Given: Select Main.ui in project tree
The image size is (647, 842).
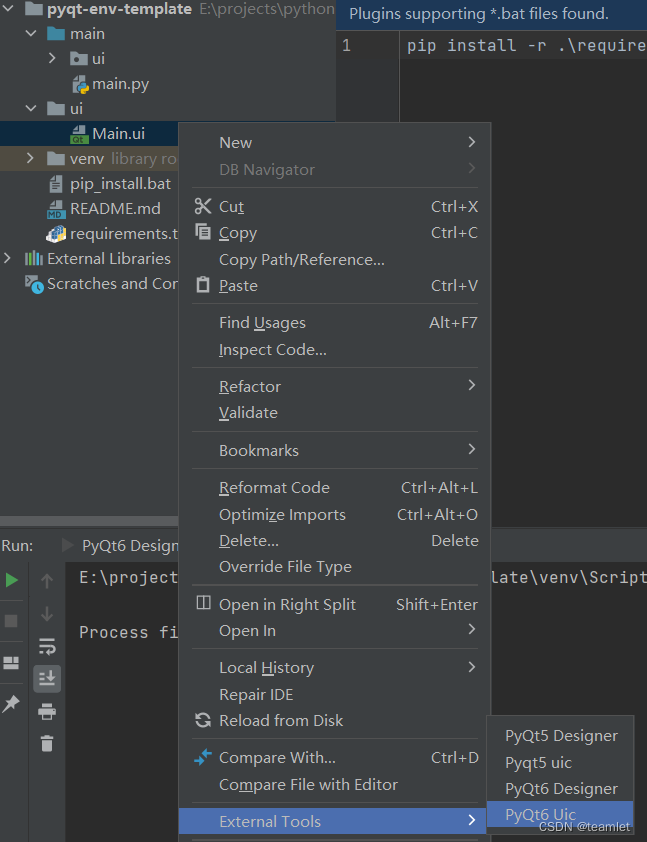Looking at the screenshot, I should [118, 134].
